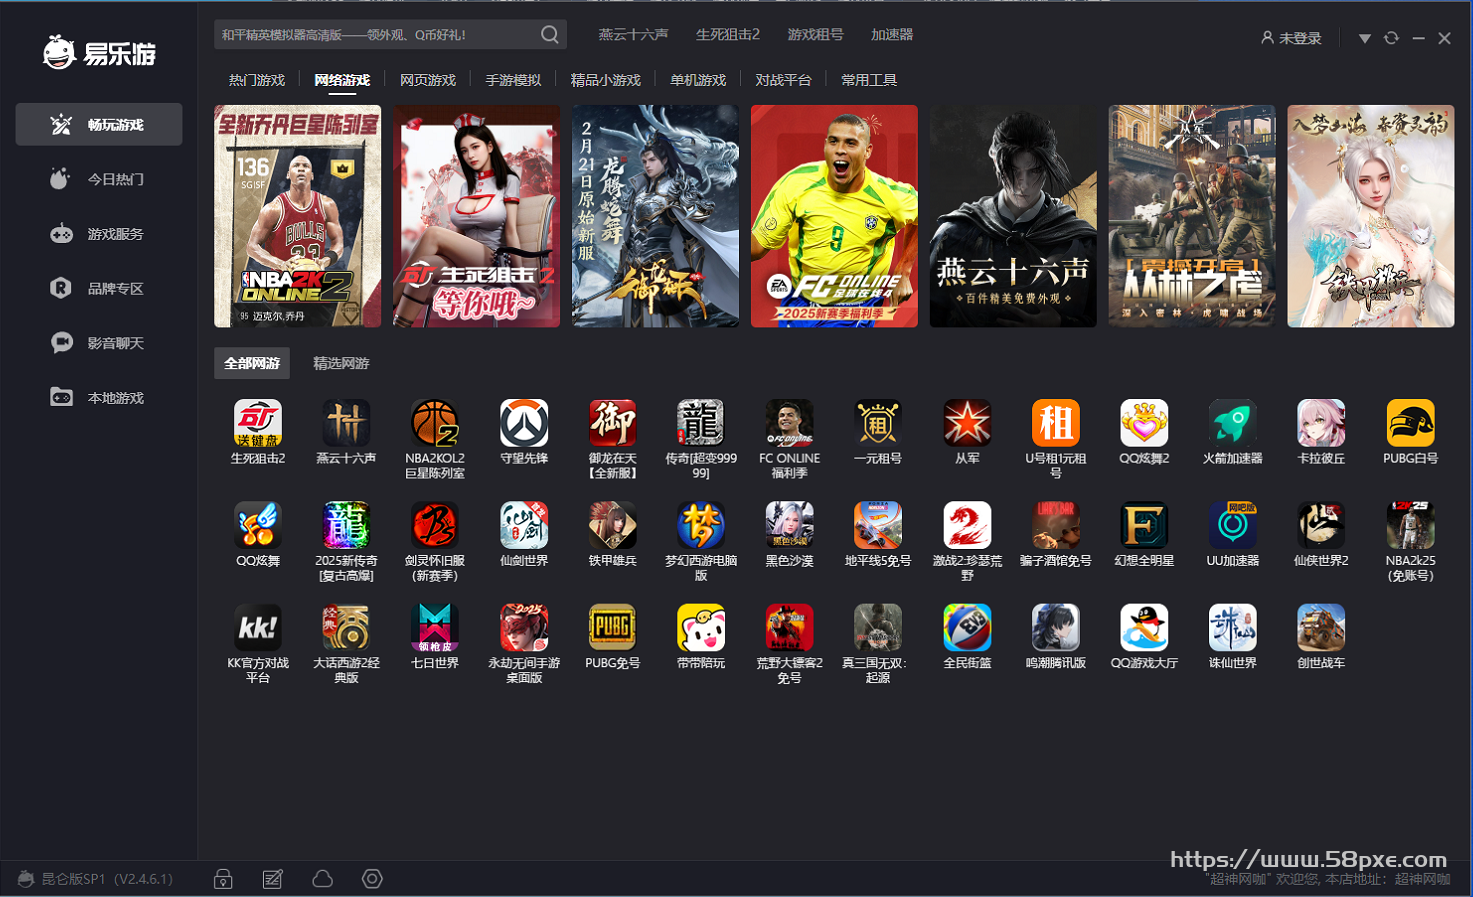Click 加速器 link beside search box
Viewport: 1473px width, 897px height.
[x=892, y=35]
